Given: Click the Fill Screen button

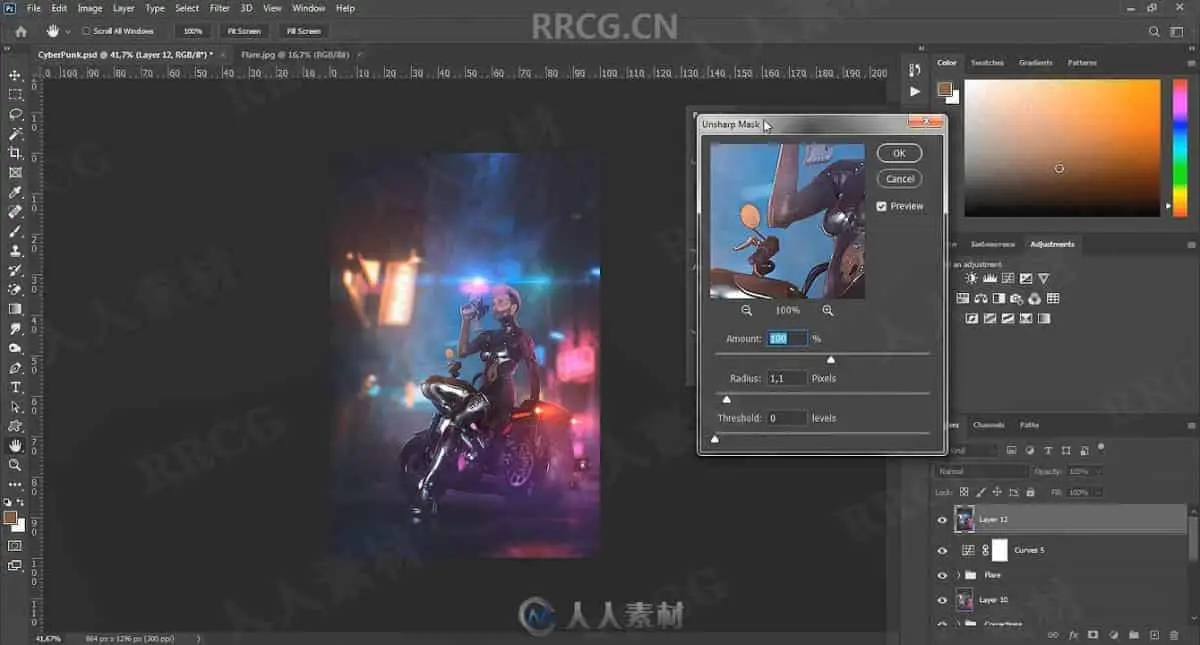Looking at the screenshot, I should [x=304, y=31].
